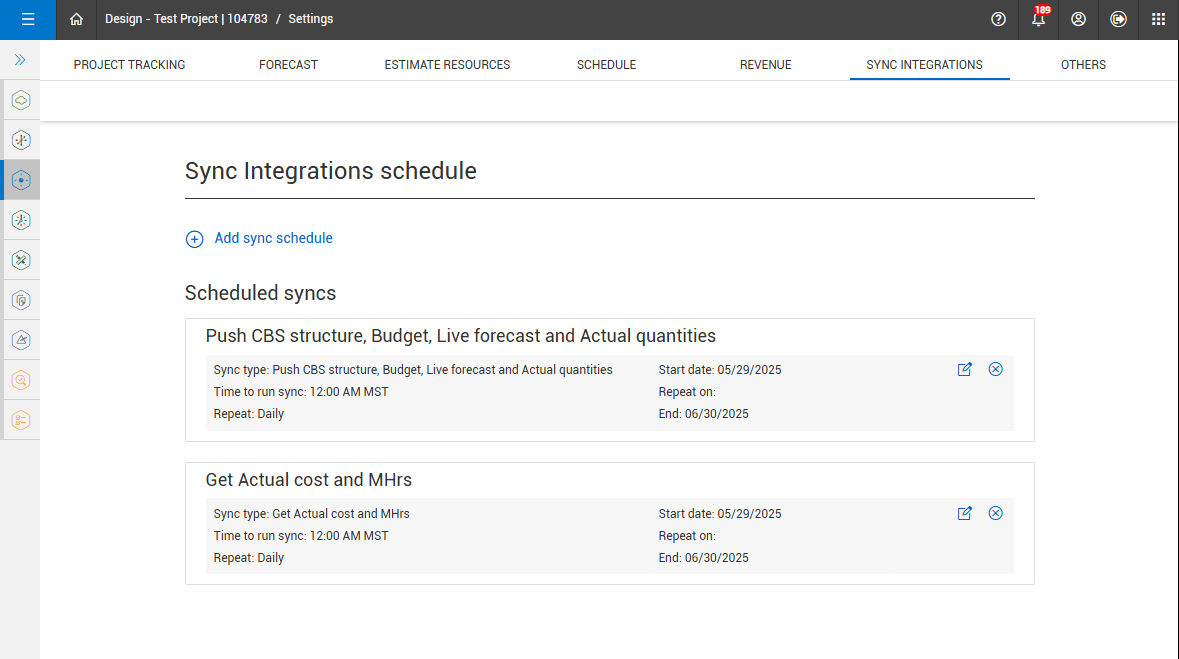
Task: Click the Add sync schedule link
Action: point(272,238)
